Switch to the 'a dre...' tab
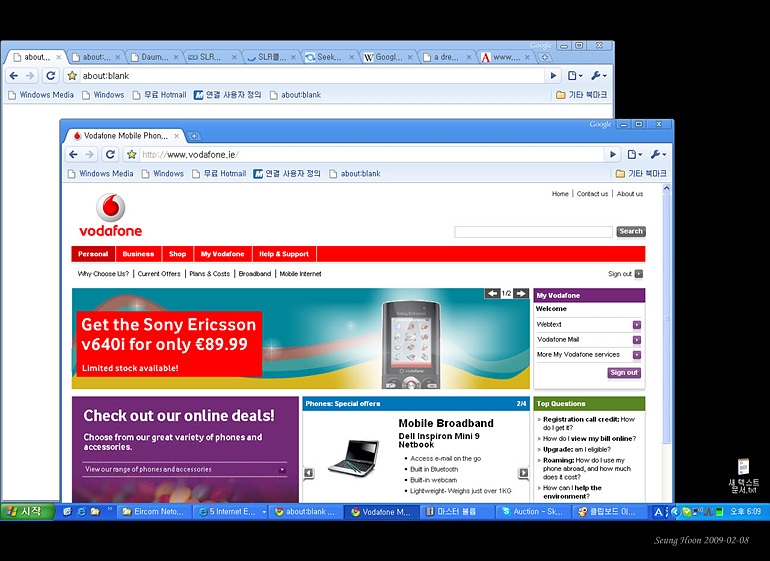This screenshot has height=561, width=770. (446, 57)
